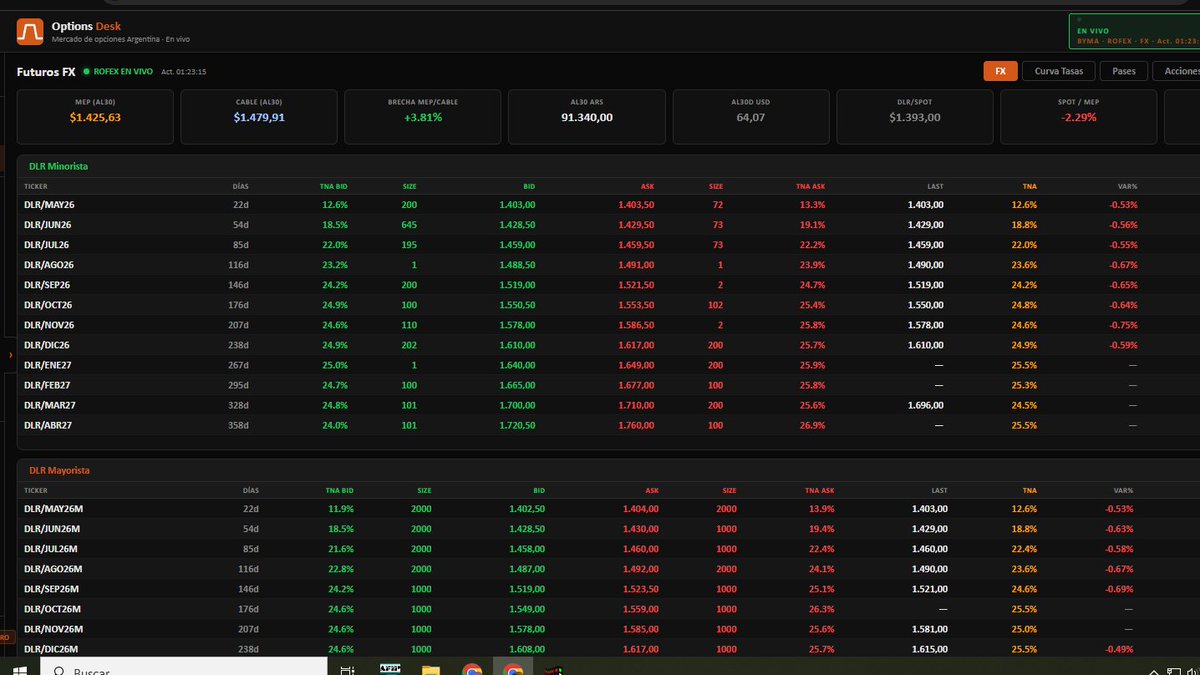Select the MEP (AL30) price card
This screenshot has height=675, width=1200.
click(x=95, y=116)
